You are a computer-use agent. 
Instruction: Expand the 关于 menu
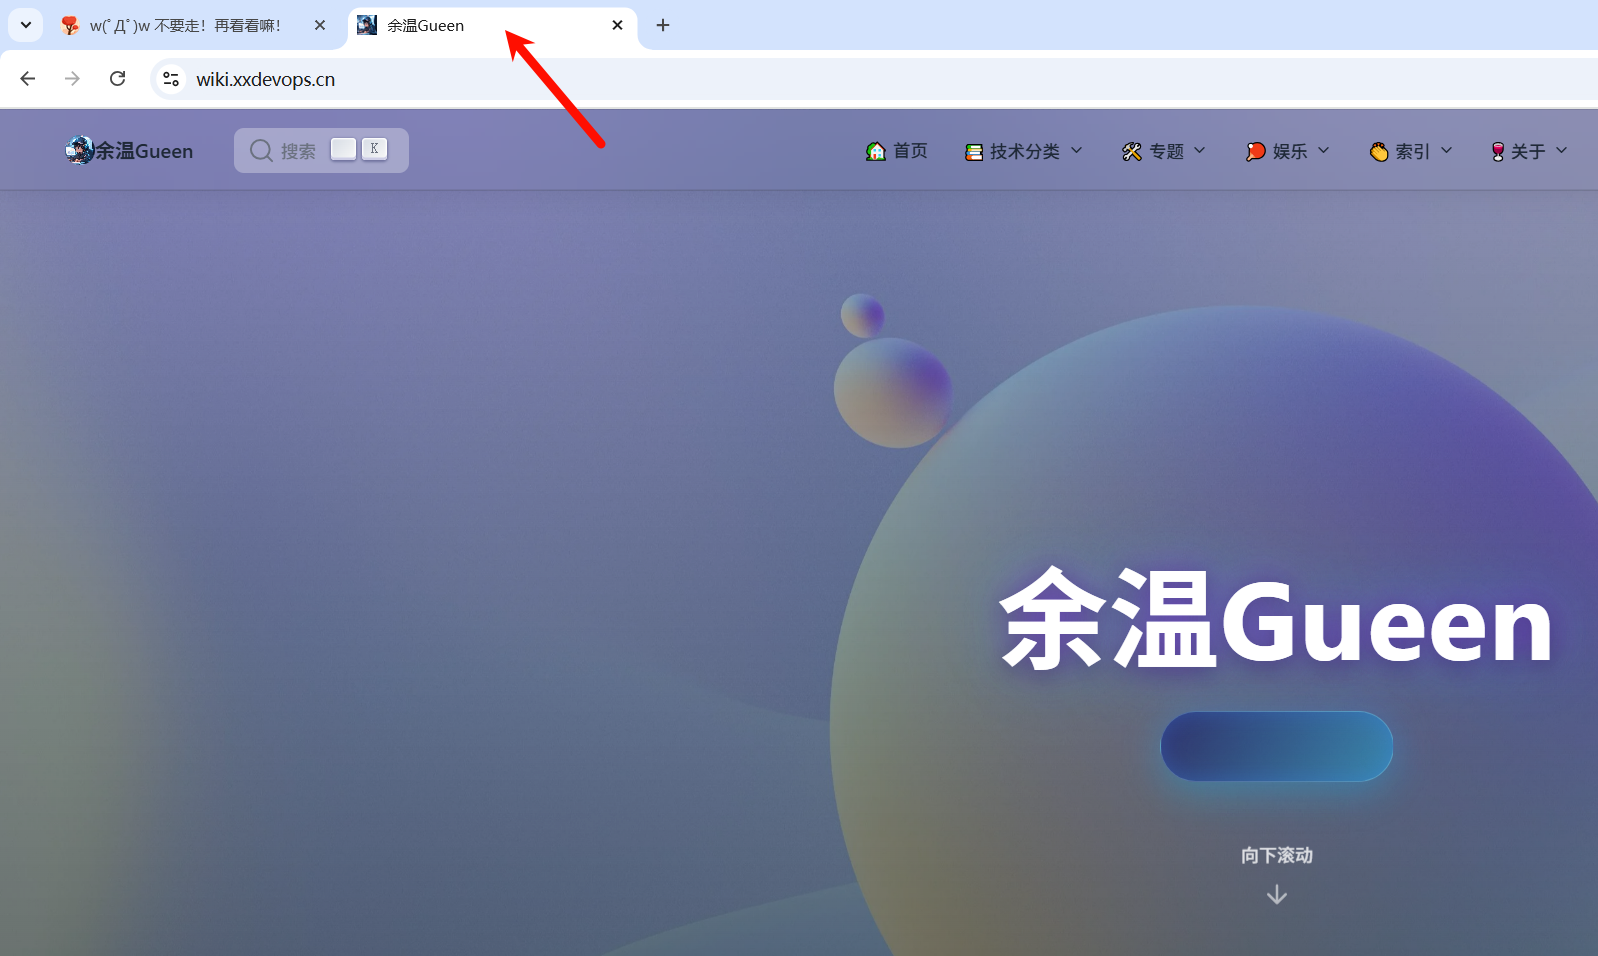pos(1528,151)
